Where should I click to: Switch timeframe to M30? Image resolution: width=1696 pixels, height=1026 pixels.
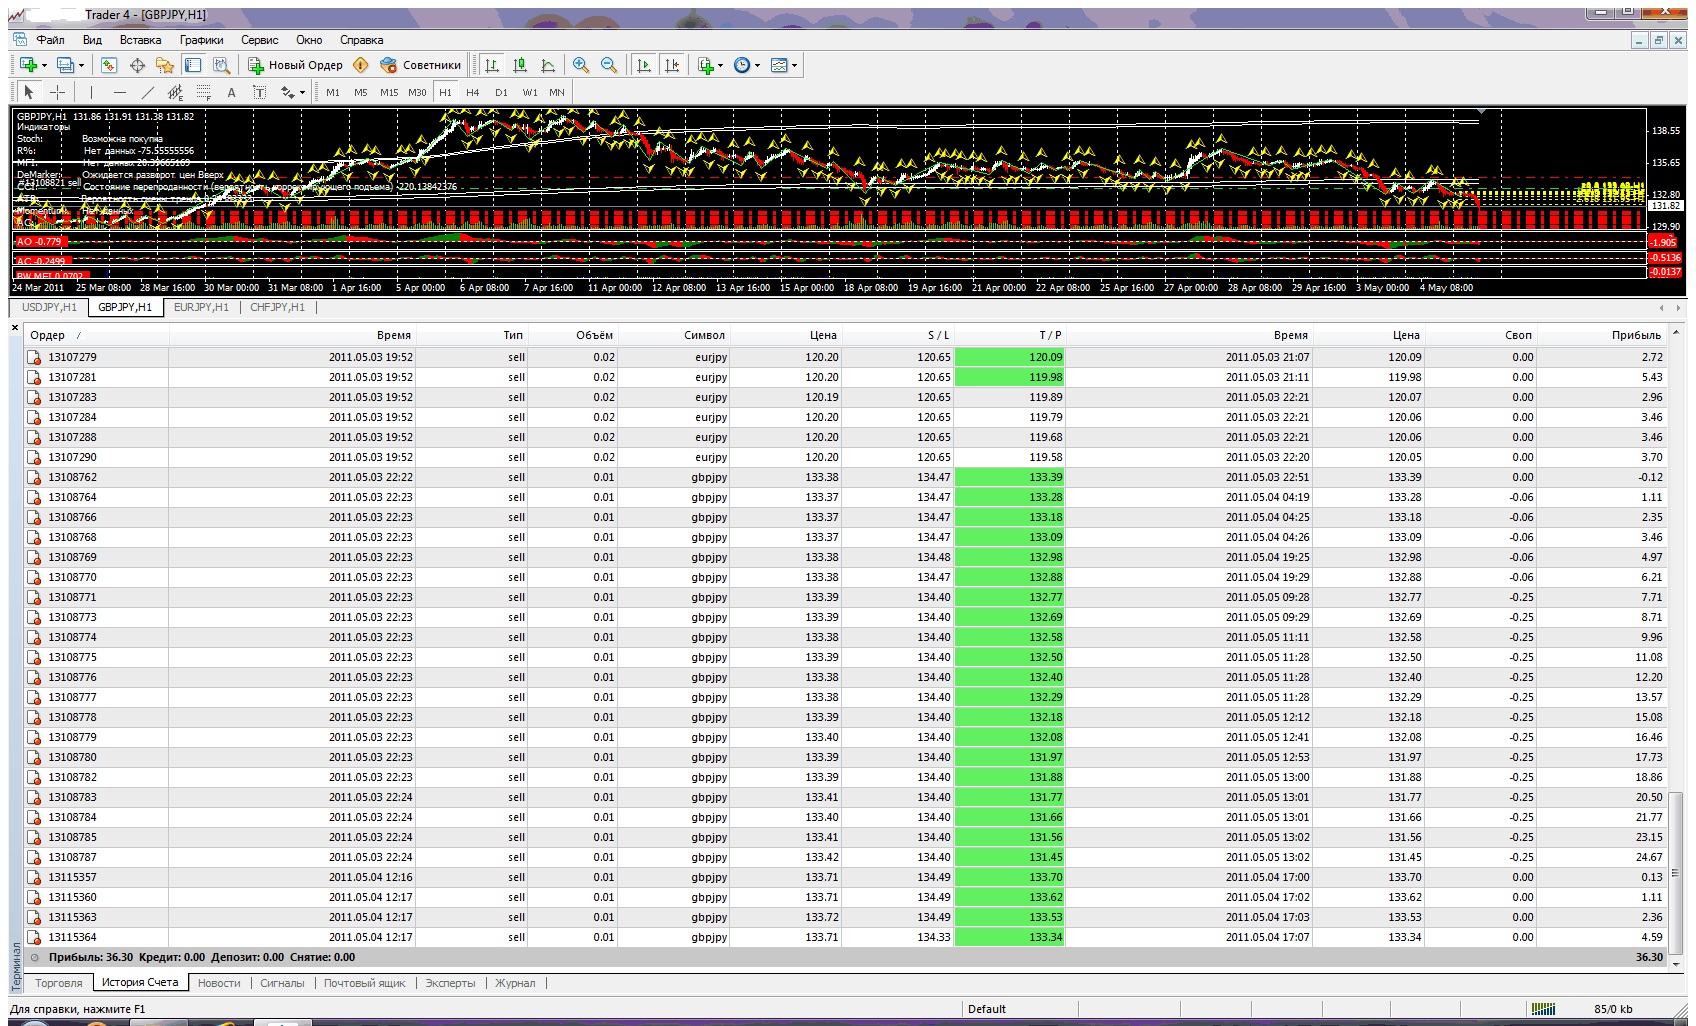417,92
